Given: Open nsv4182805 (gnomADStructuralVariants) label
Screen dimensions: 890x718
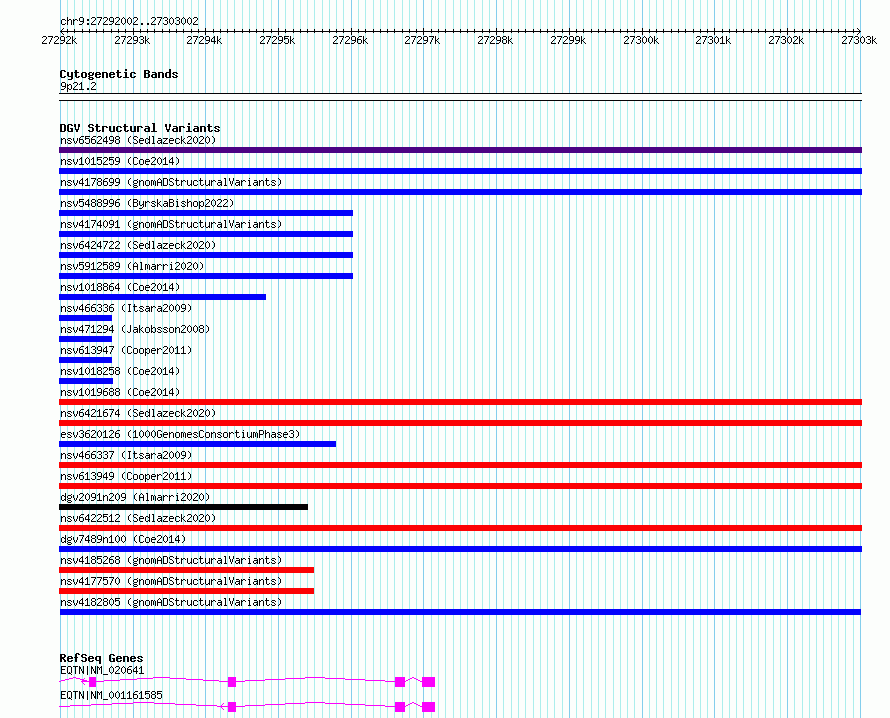Looking at the screenshot, I should tap(171, 602).
